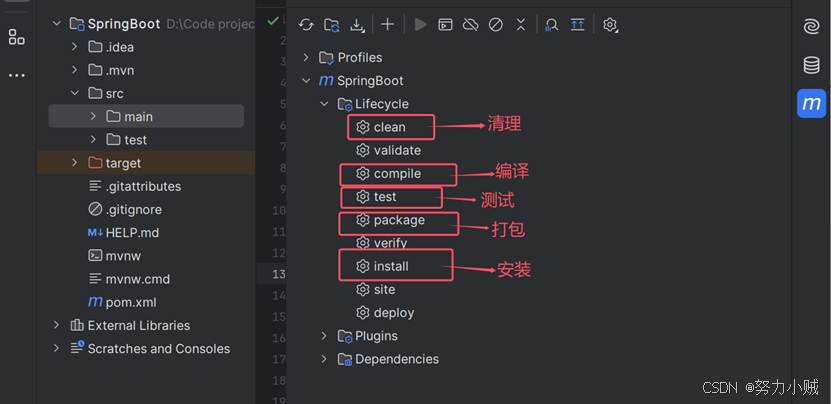This screenshot has height=404, width=831.
Task: Expand the Plugins node
Action: [x=323, y=336]
